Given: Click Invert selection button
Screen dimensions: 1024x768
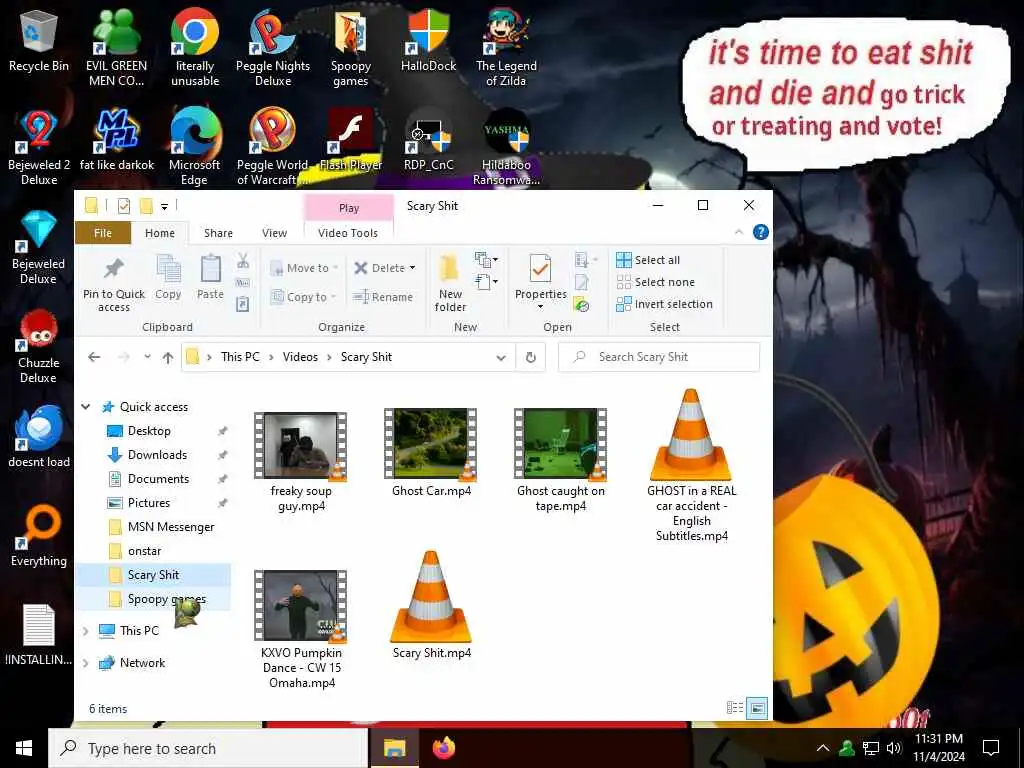Looking at the screenshot, I should (664, 304).
